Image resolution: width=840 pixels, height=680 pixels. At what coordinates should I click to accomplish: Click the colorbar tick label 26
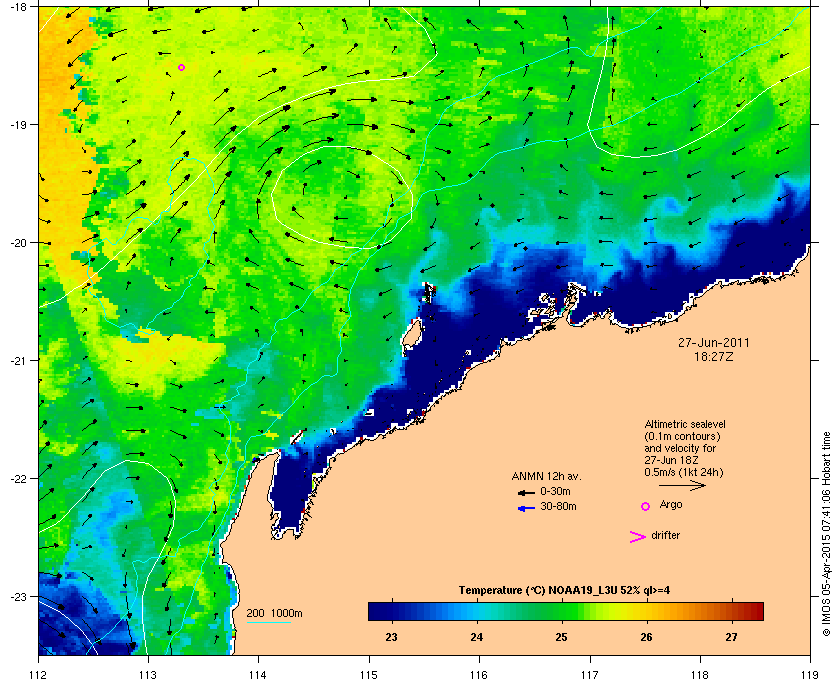click(646, 637)
